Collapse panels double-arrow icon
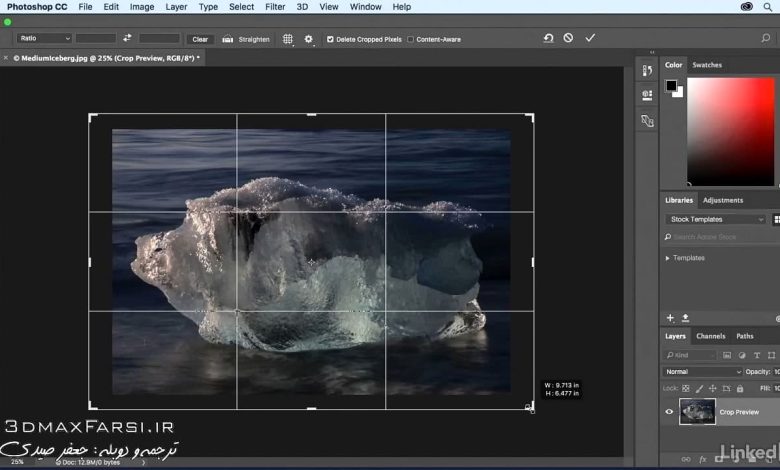 click(652, 52)
